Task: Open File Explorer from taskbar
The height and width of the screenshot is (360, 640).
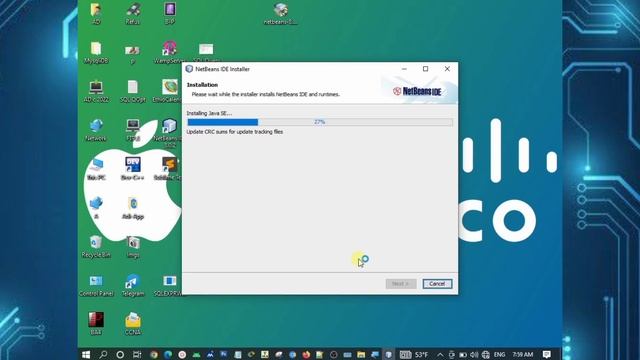Action: point(361,354)
